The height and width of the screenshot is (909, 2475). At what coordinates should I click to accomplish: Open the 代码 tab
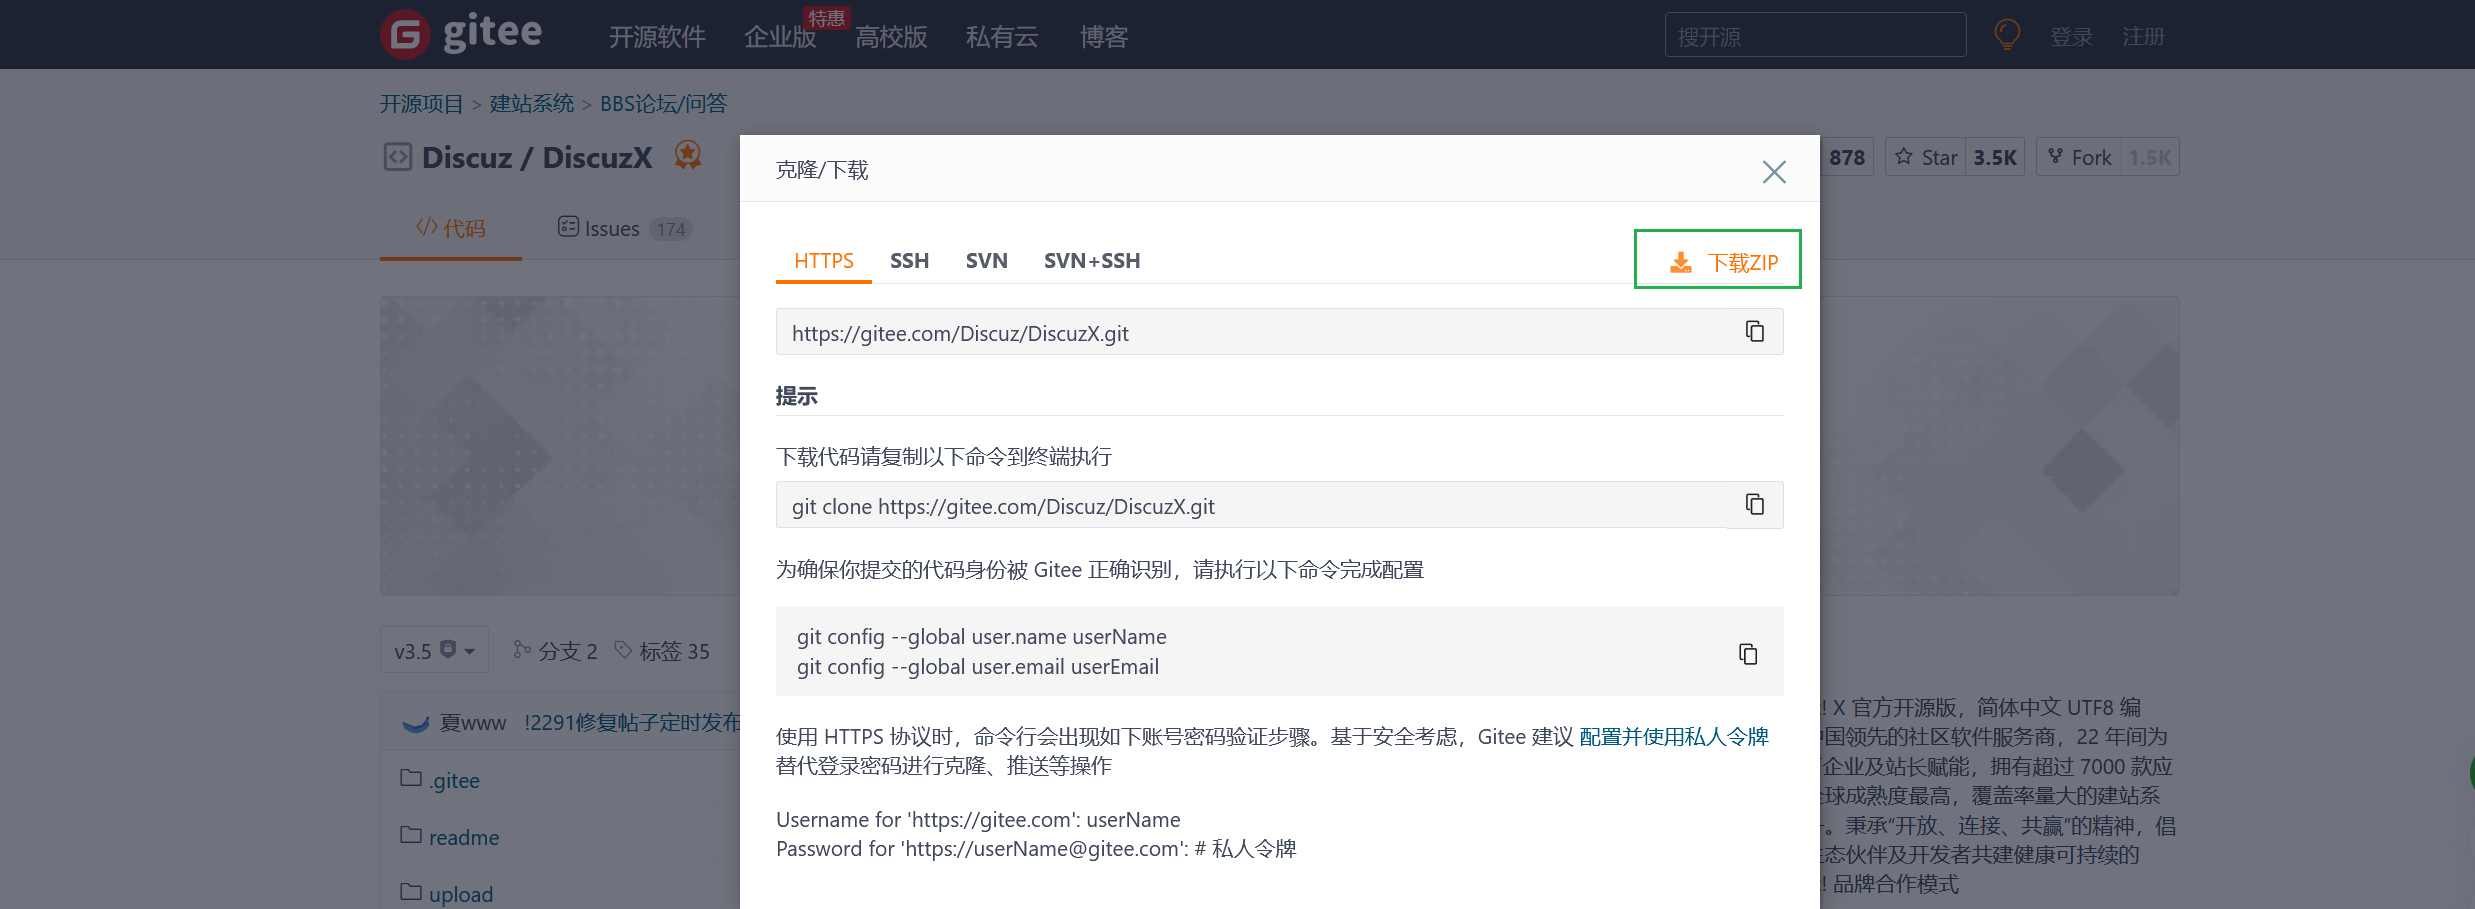tap(451, 228)
